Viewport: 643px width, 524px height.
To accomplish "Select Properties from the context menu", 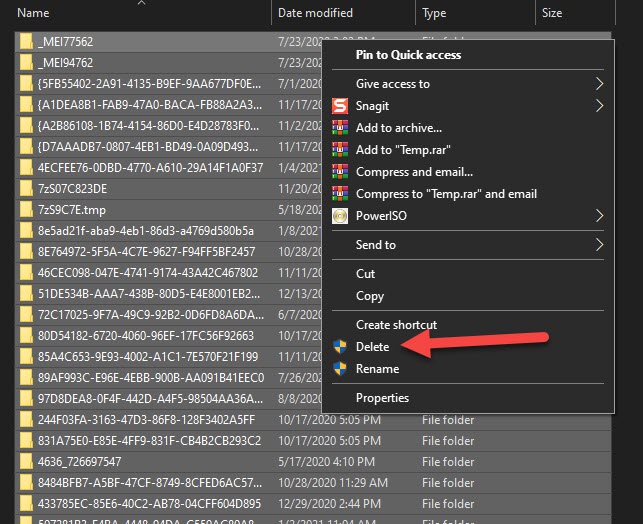I will [382, 398].
